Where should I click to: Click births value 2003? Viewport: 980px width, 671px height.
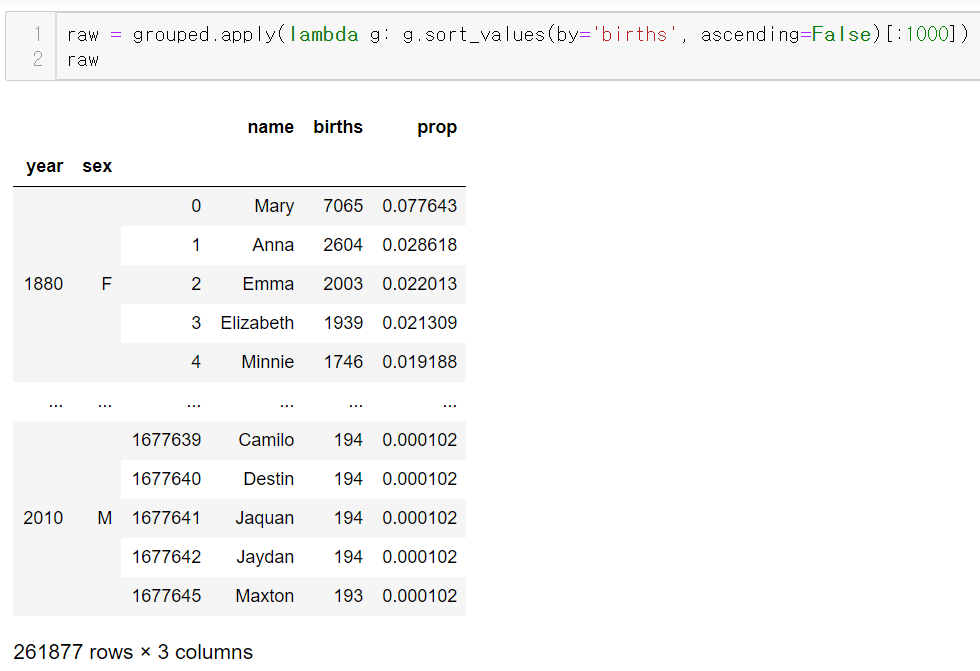[343, 284]
